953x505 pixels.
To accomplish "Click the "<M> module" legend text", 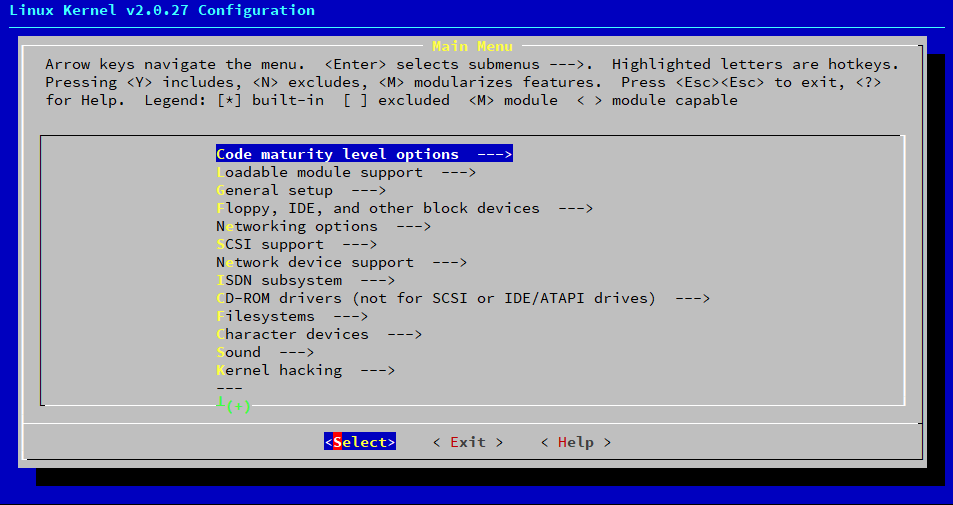I will pos(513,100).
